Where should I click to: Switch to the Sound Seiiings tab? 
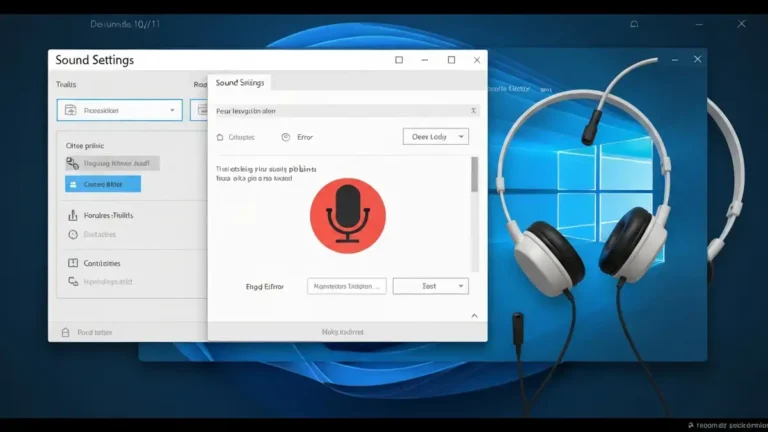click(x=240, y=83)
